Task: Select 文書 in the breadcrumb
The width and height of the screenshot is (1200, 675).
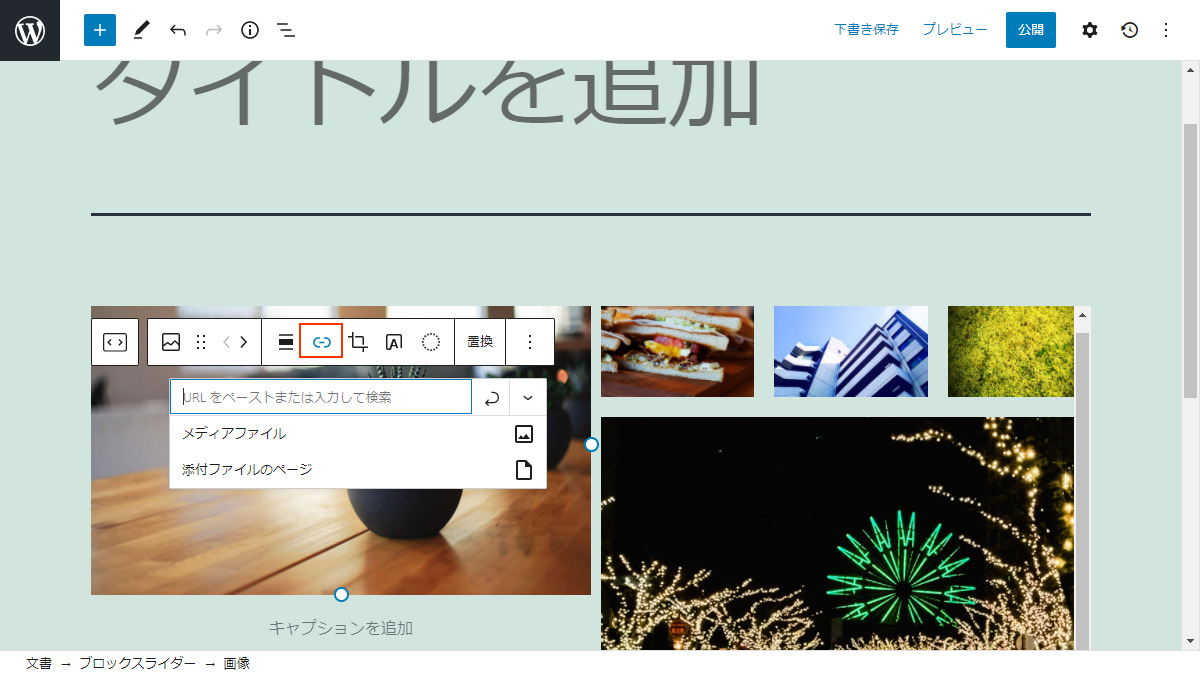Action: pyautogui.click(x=38, y=663)
